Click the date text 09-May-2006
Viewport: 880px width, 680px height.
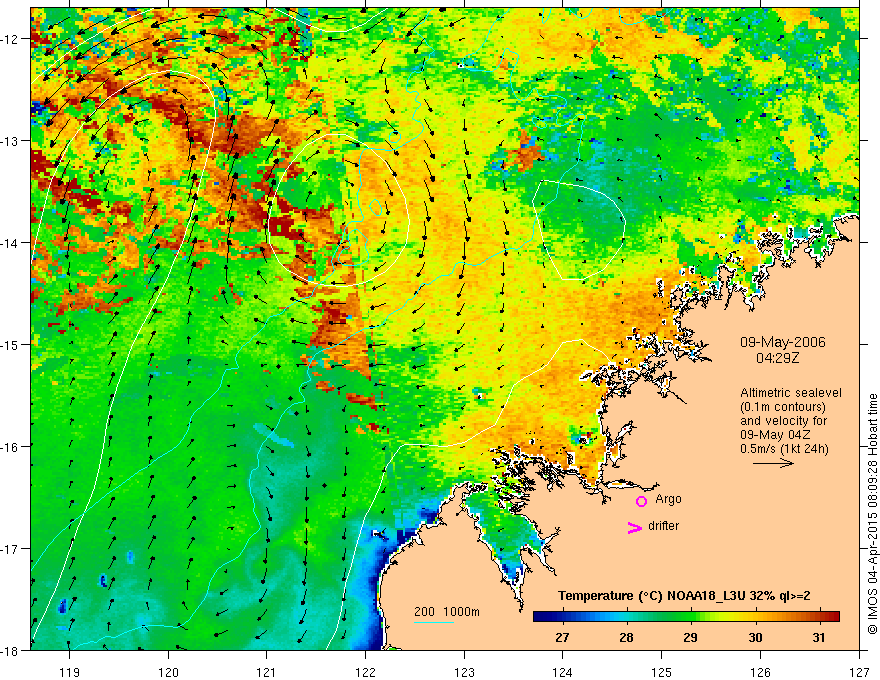click(x=782, y=342)
